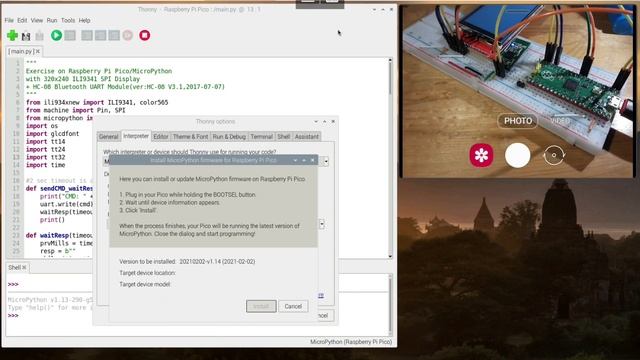Click the greyed Step into icon
The height and width of the screenshot is (360, 640).
[100, 36]
